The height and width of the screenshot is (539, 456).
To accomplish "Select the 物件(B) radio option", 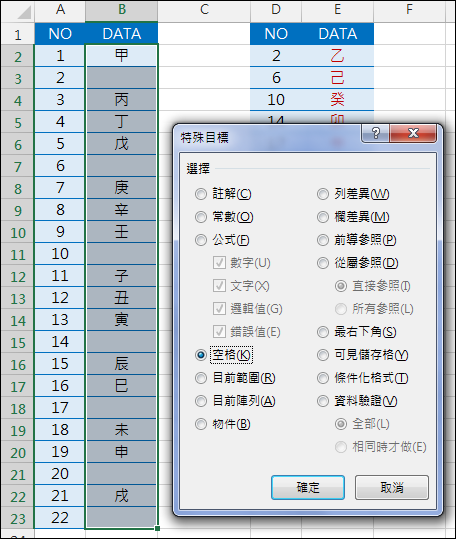I will 201,424.
